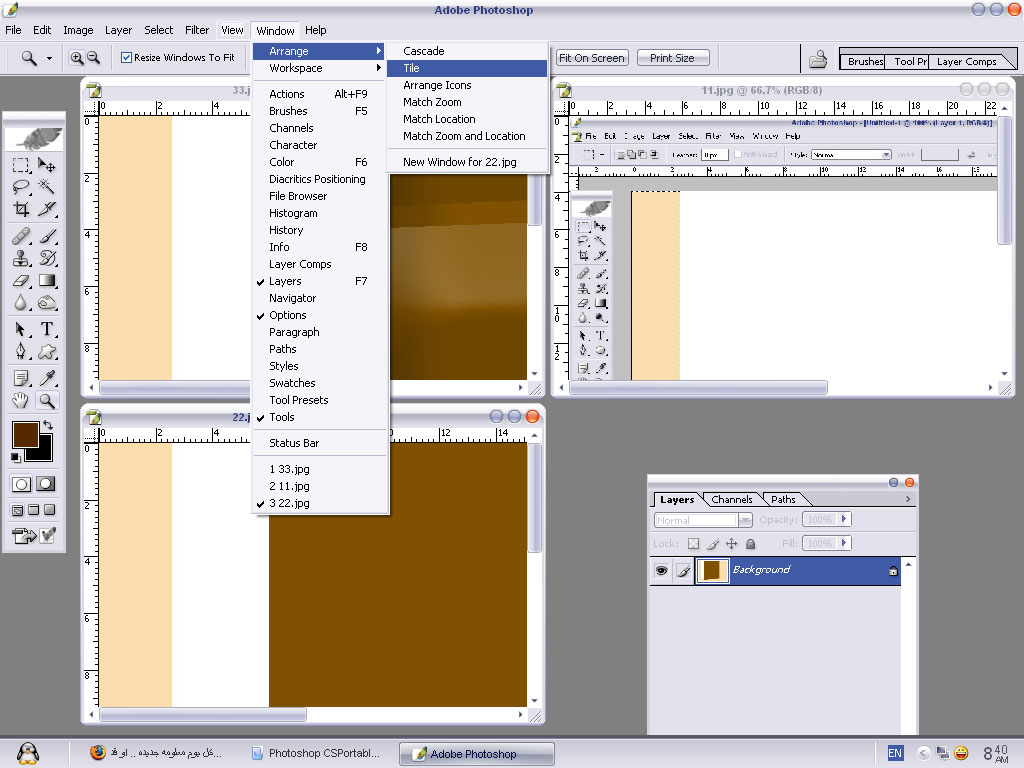Open the File Browser icon in options bar
1024x768 pixels.
pos(818,59)
